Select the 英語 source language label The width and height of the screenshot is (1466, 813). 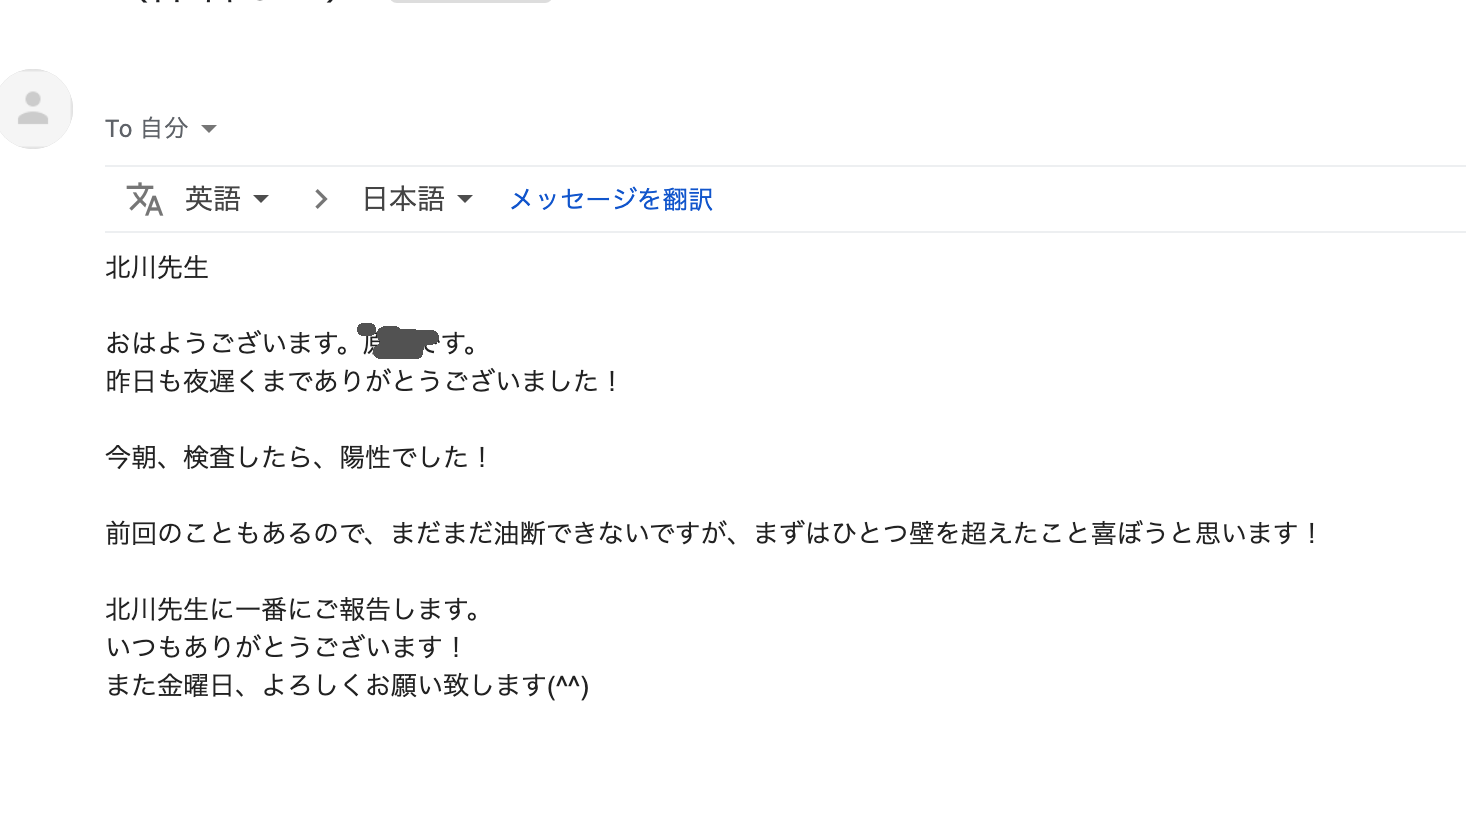click(x=212, y=199)
